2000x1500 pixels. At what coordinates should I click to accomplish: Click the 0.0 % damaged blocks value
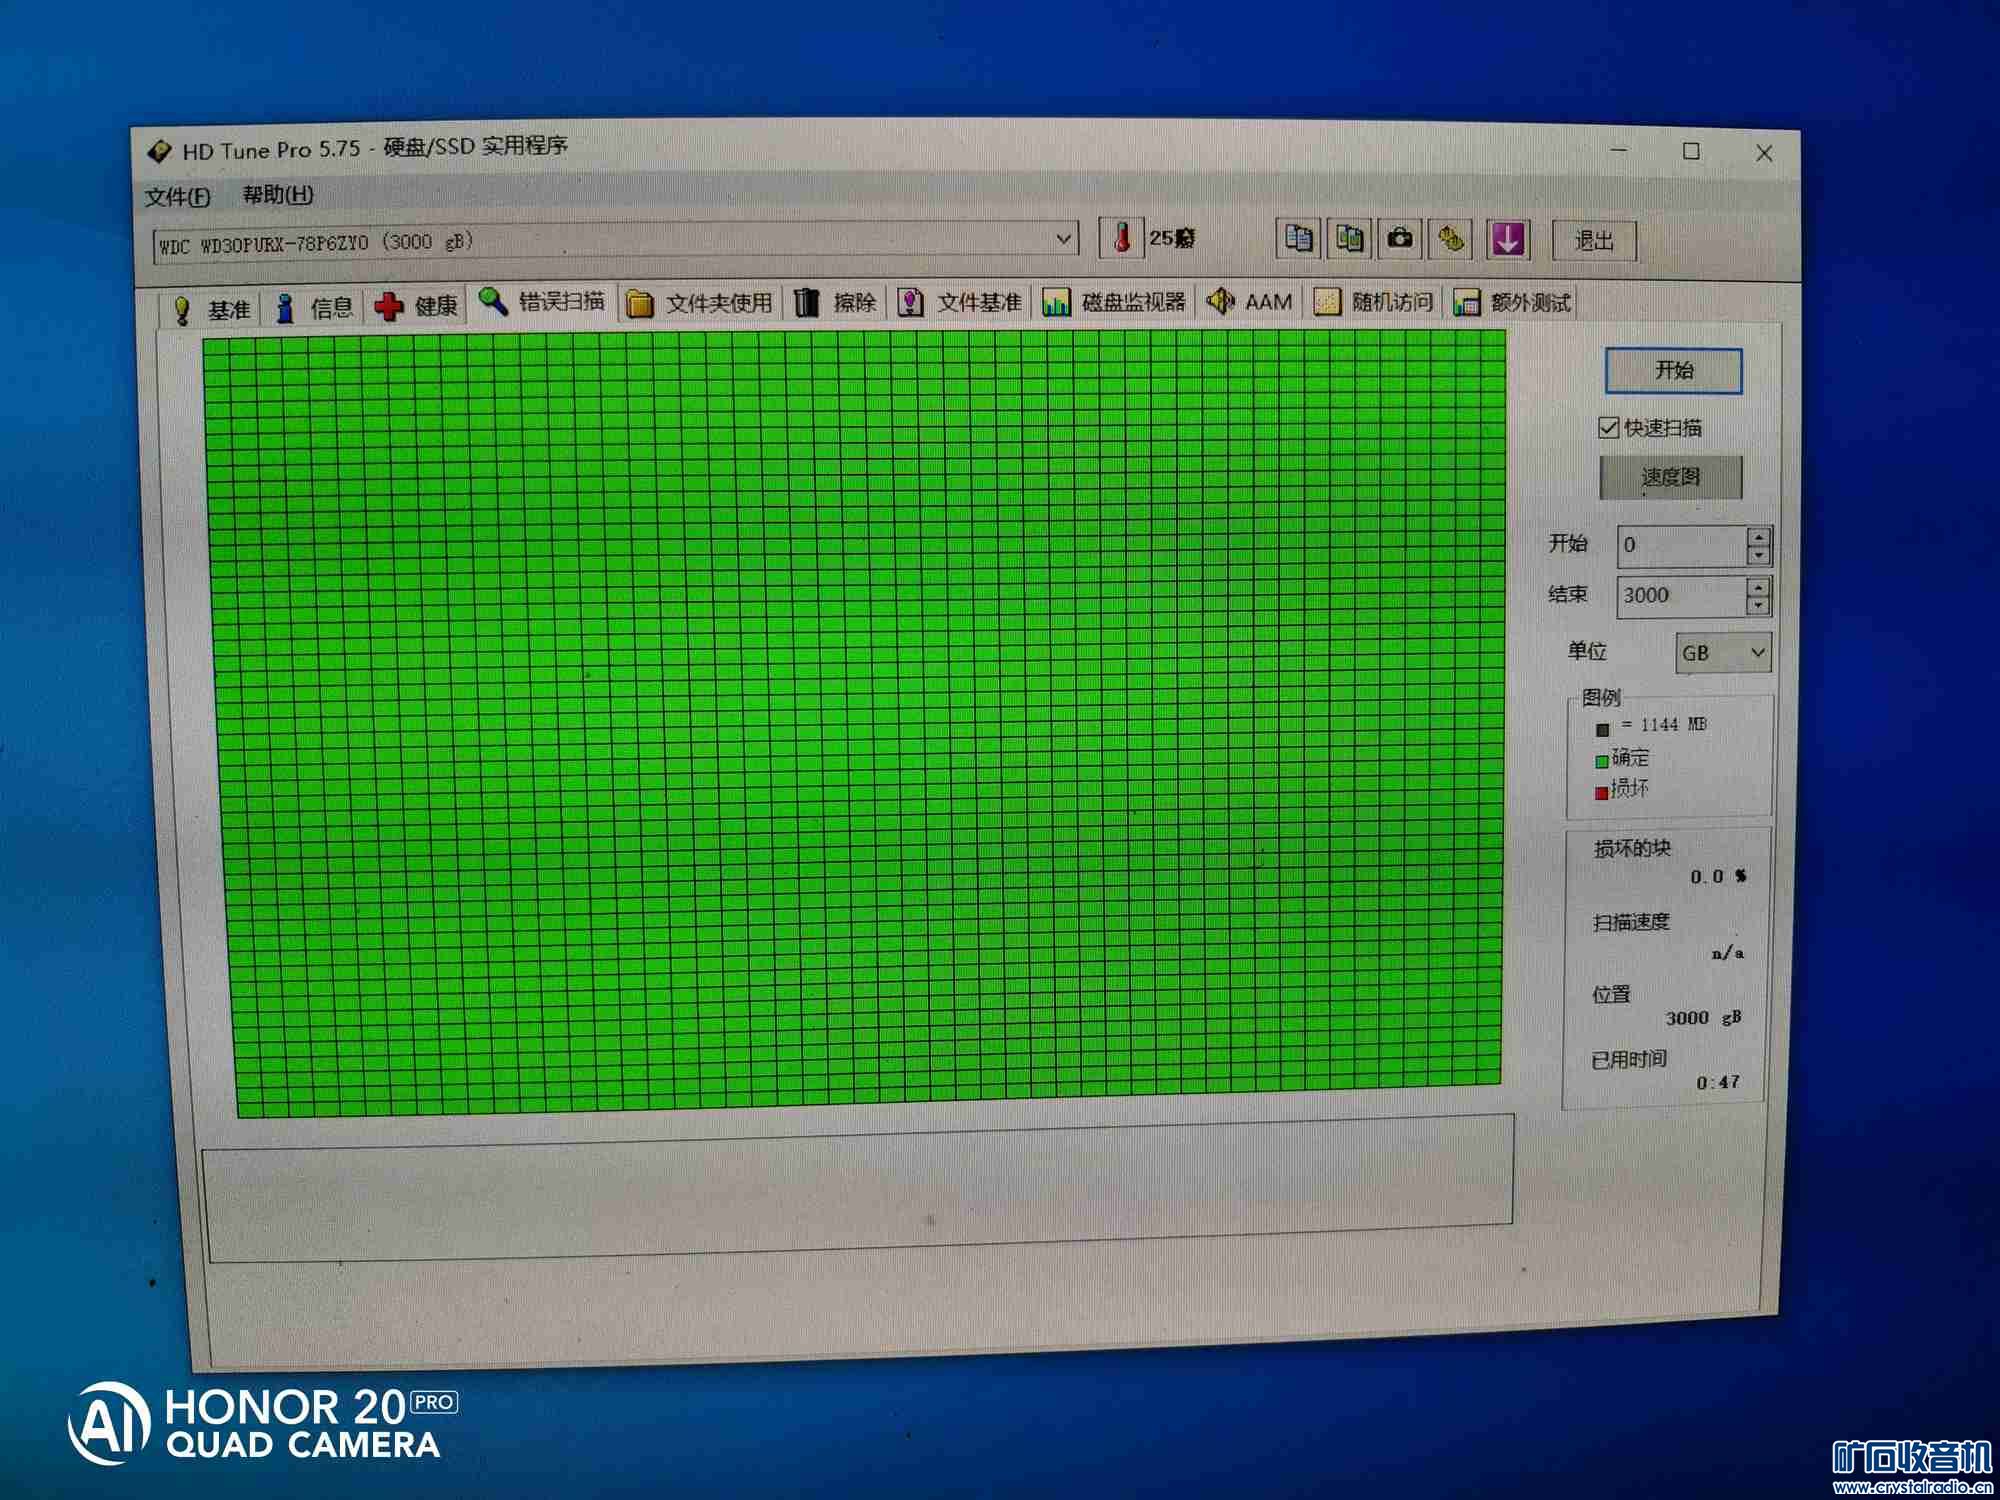(1718, 877)
